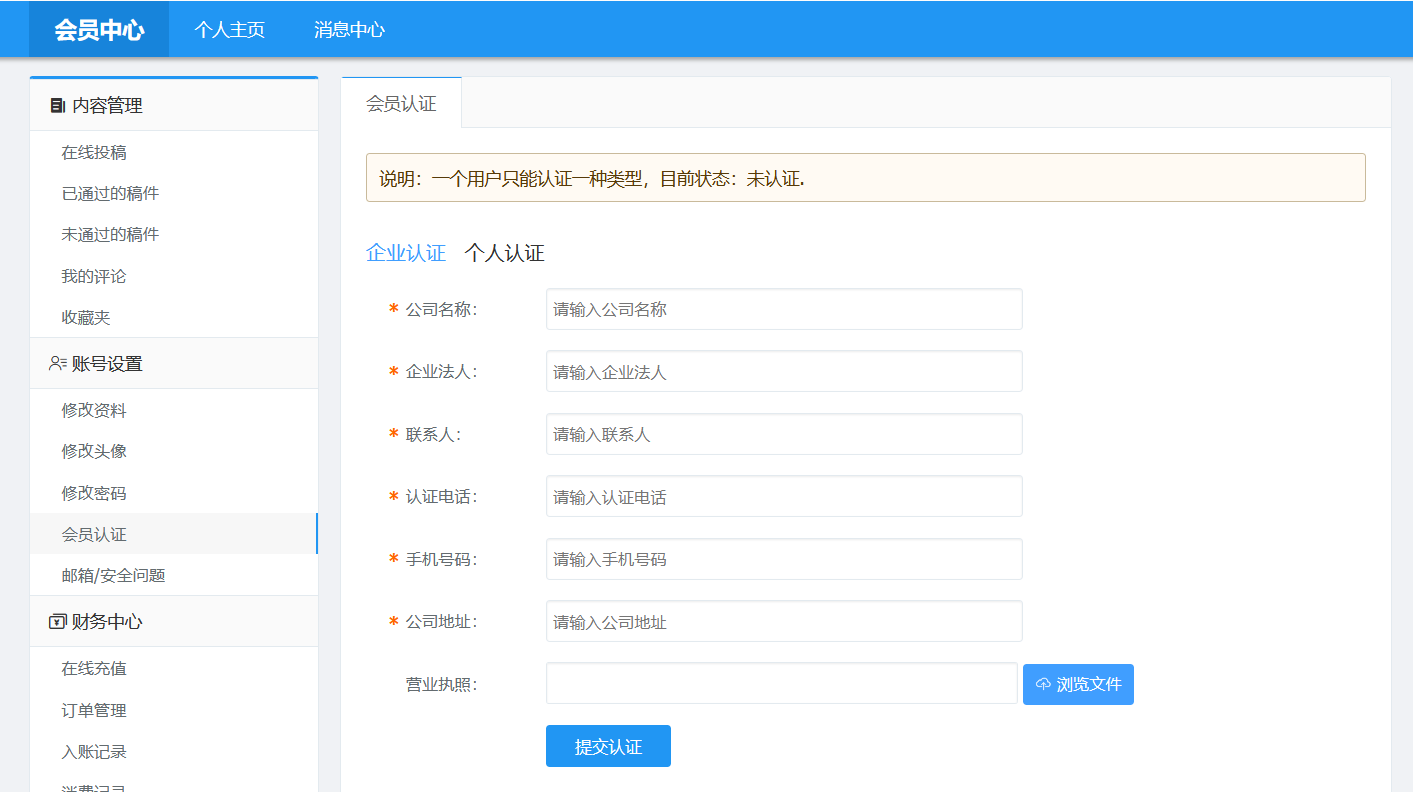Click the 会员中心 logo title

click(x=99, y=30)
